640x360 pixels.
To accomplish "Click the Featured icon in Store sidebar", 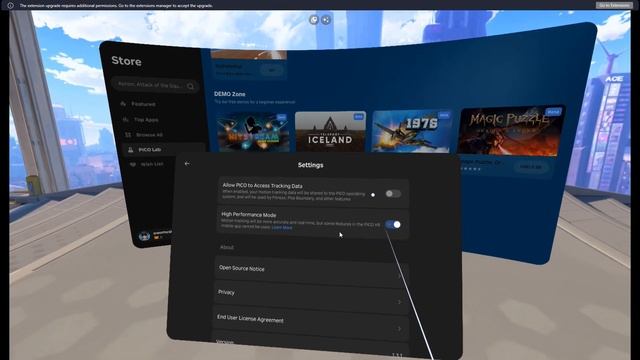I will 123,104.
